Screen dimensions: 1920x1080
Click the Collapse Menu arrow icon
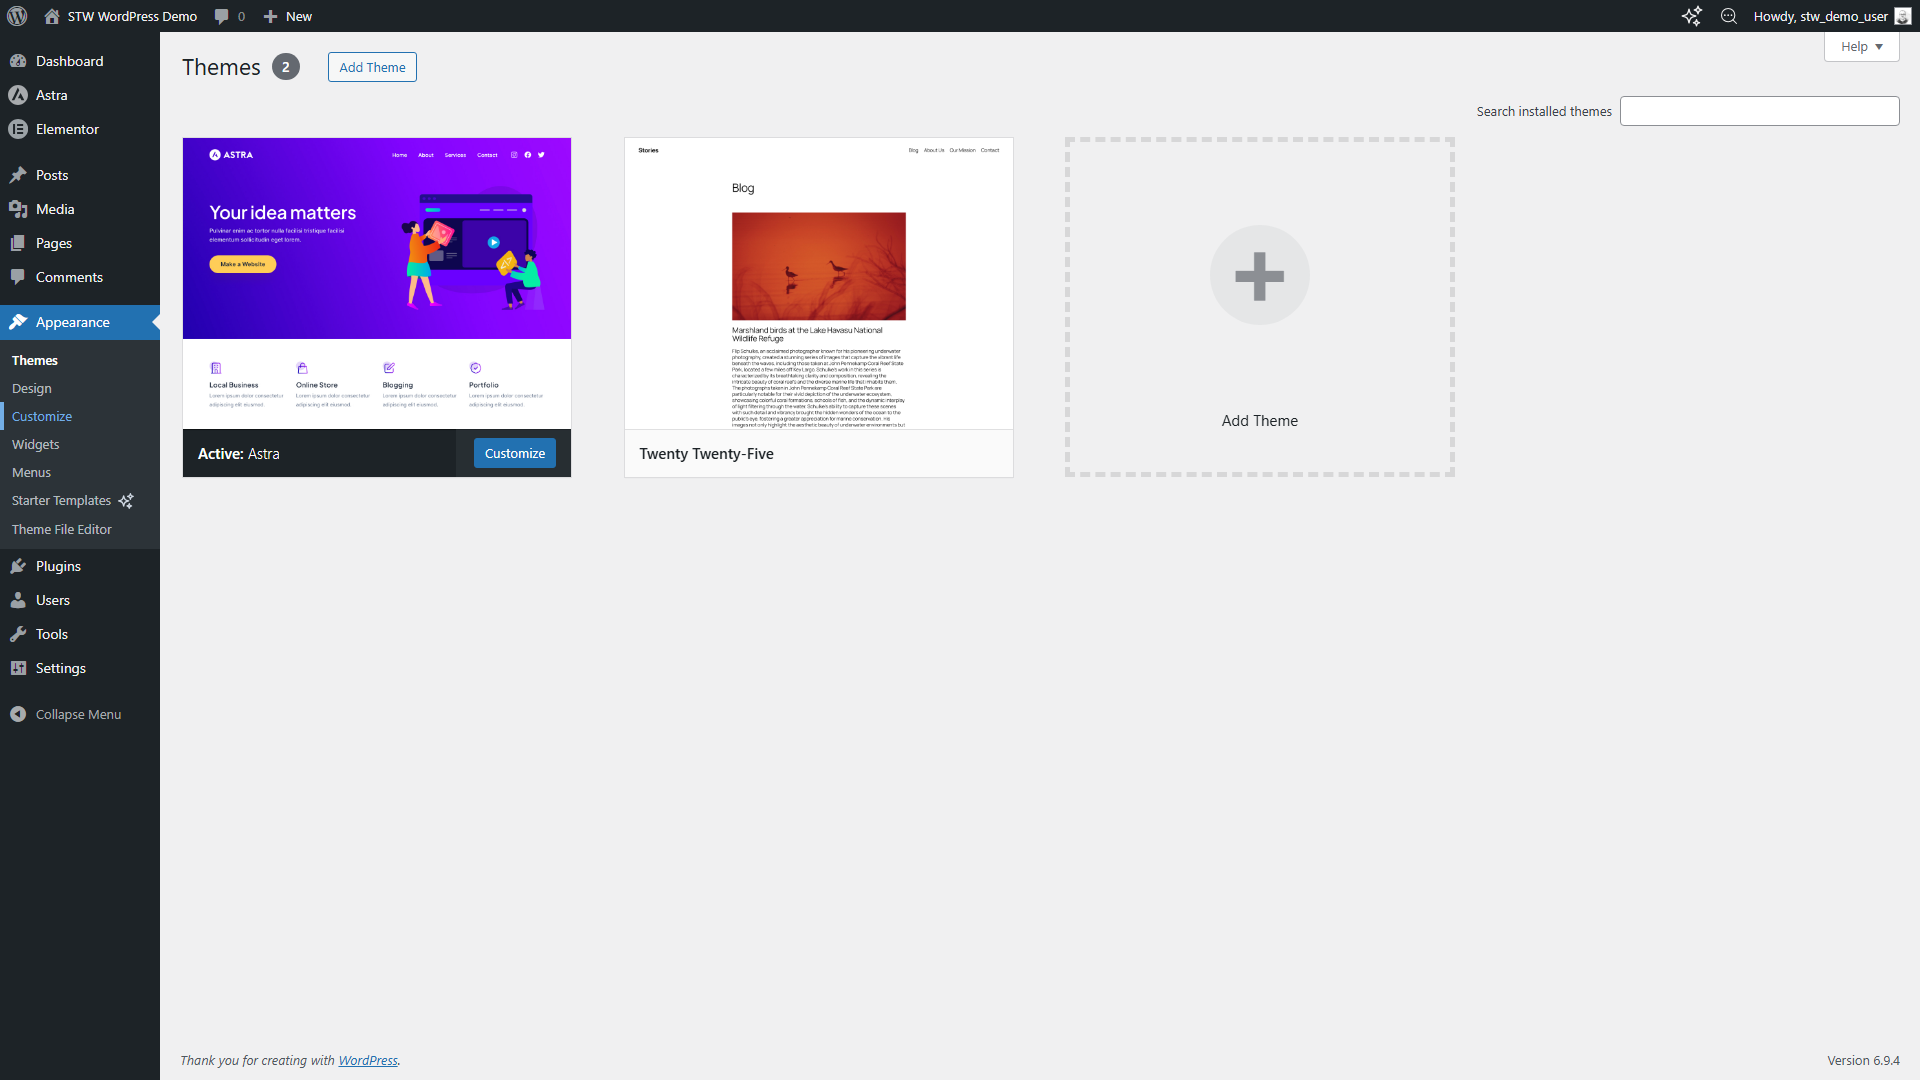[x=18, y=714]
